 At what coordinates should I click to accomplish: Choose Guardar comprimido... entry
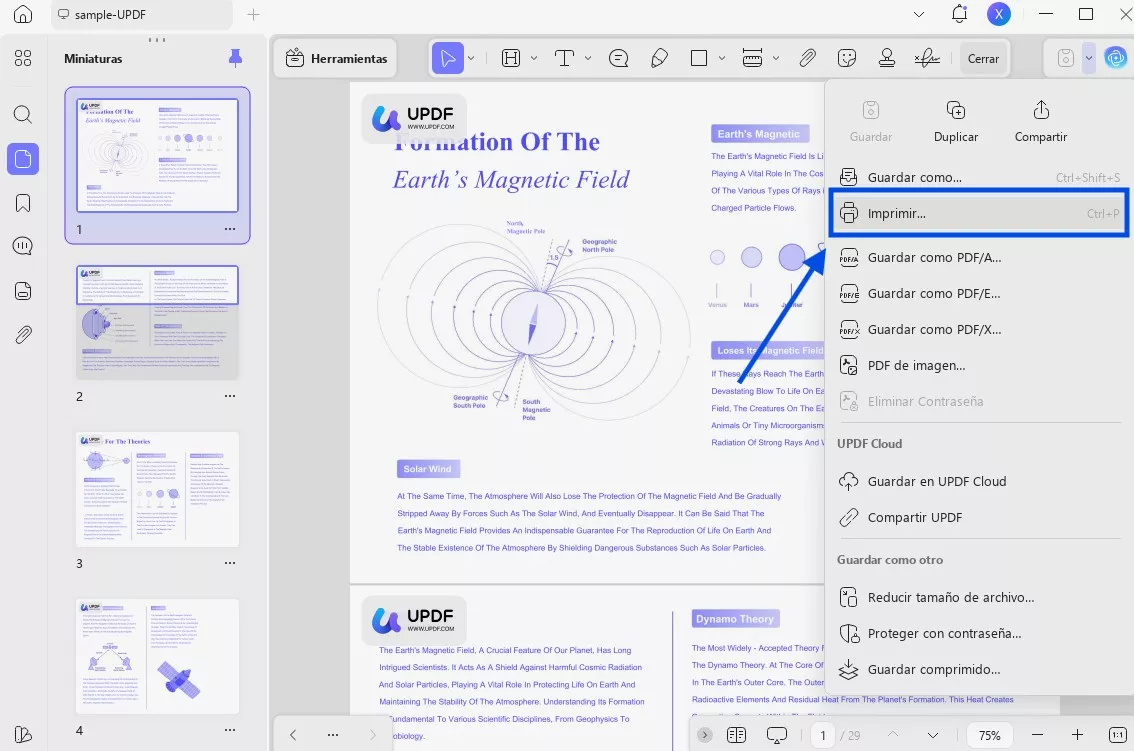979,669
